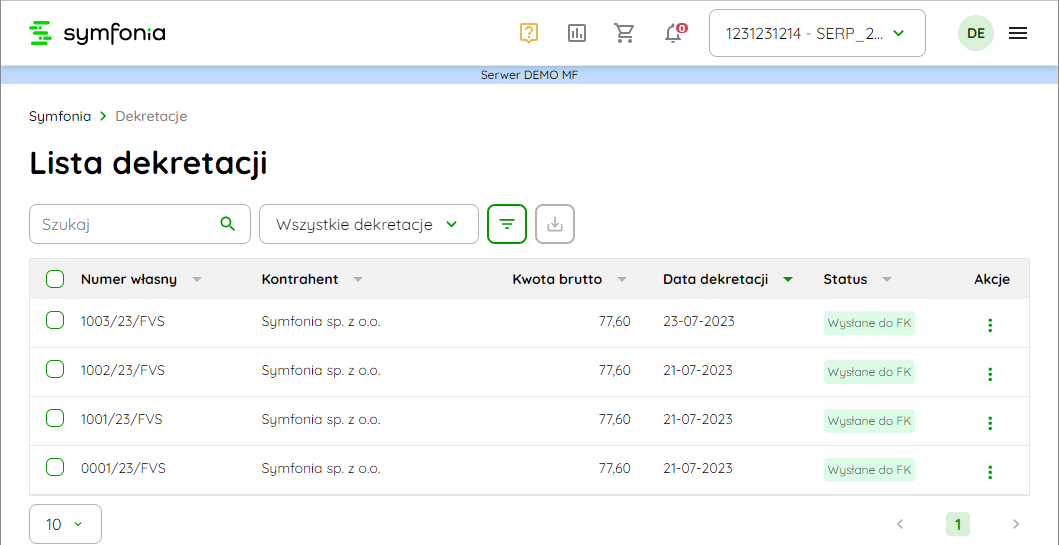
Task: Open actions menu for 0001/23/FVS
Action: [x=990, y=472]
